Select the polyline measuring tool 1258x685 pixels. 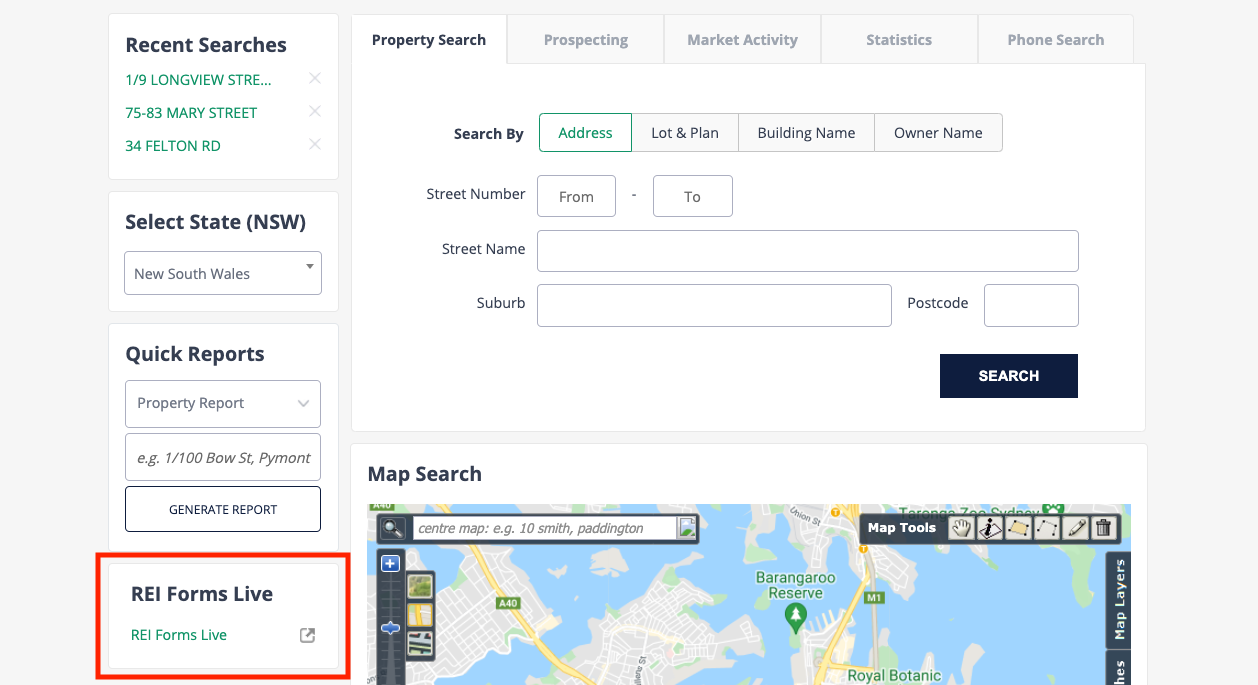[x=1046, y=527]
